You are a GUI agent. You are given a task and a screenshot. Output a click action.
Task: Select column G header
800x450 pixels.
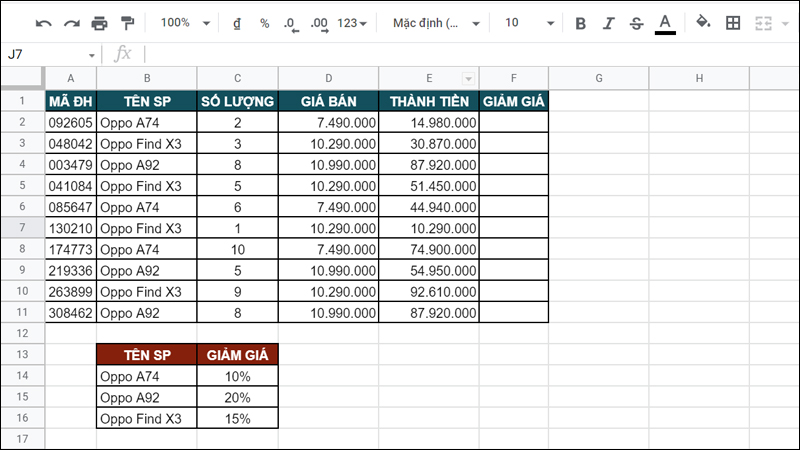coord(598,79)
